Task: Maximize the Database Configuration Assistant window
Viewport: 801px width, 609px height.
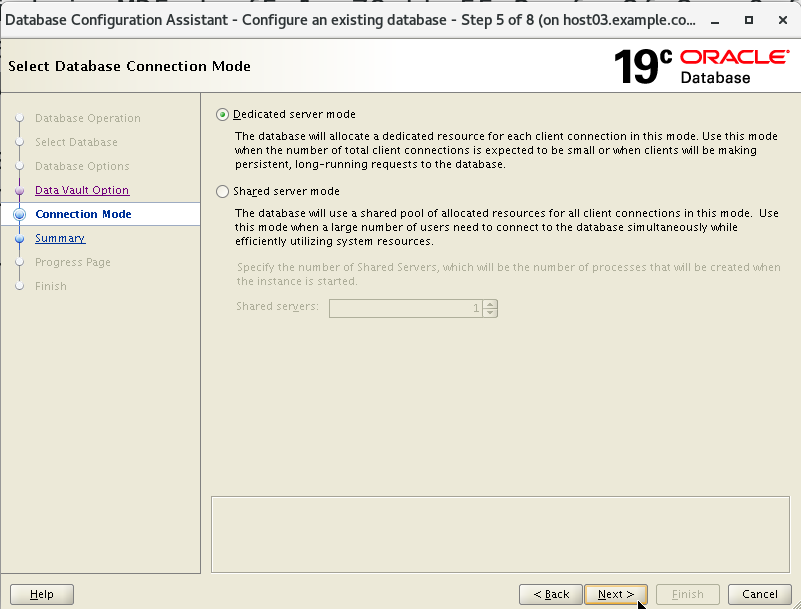Action: (749, 20)
